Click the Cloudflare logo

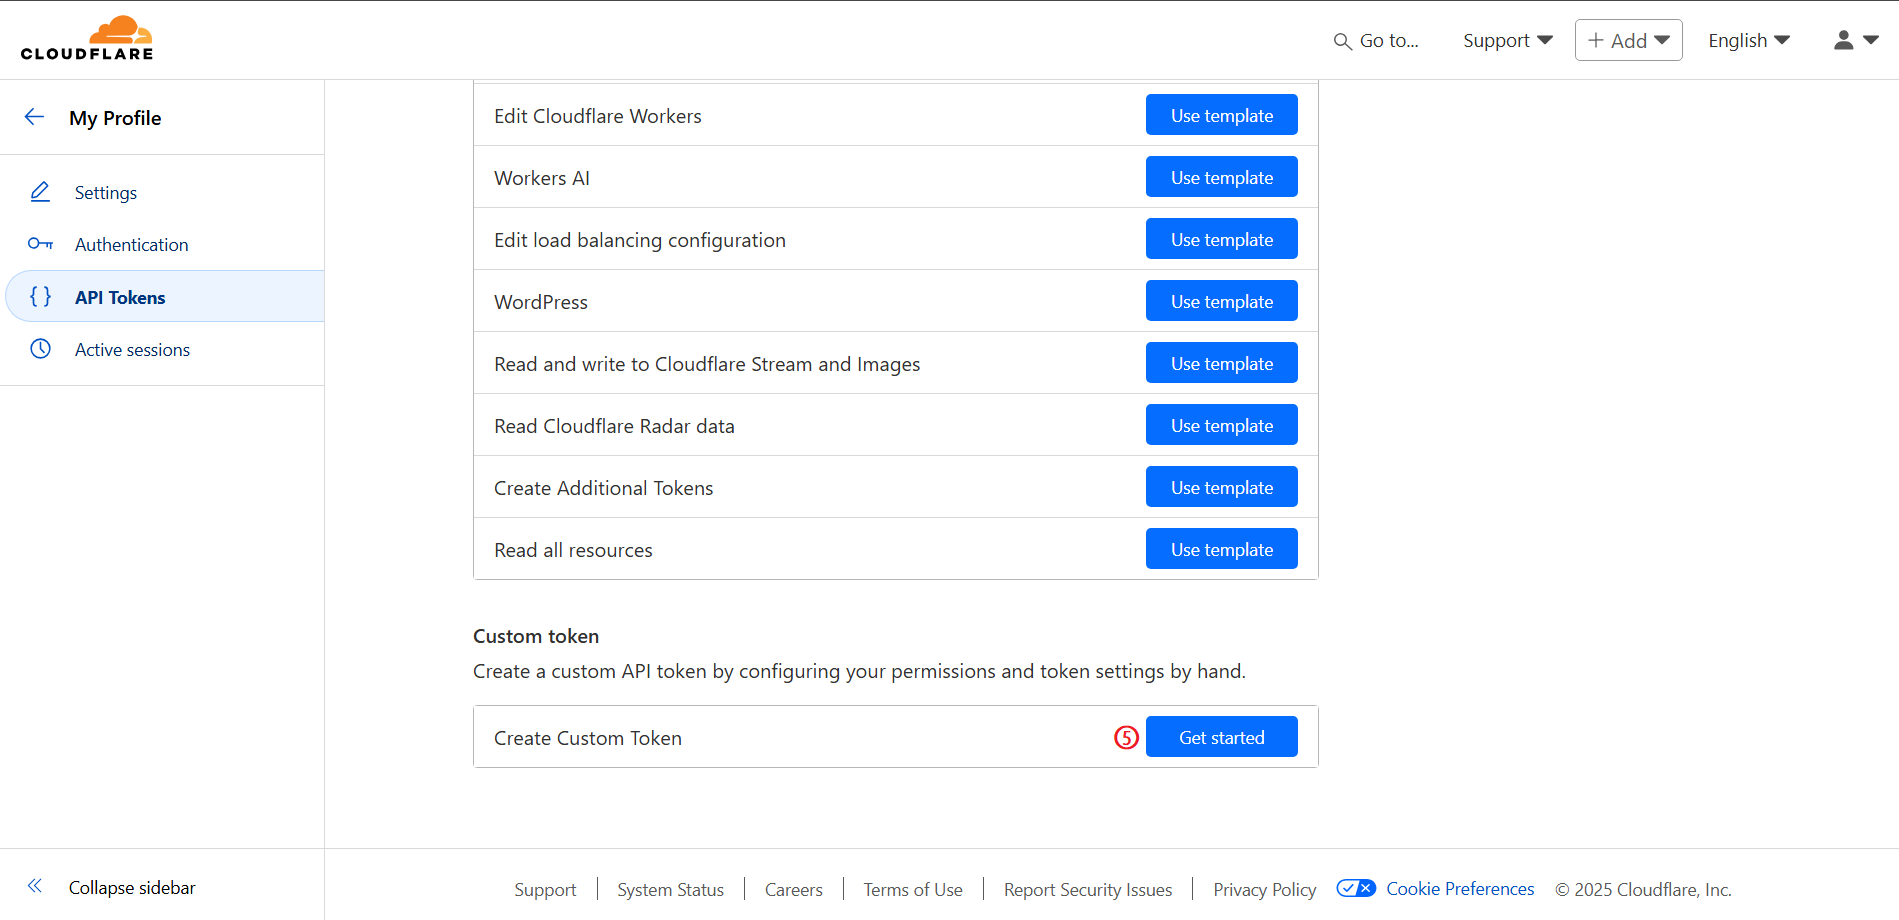[87, 39]
